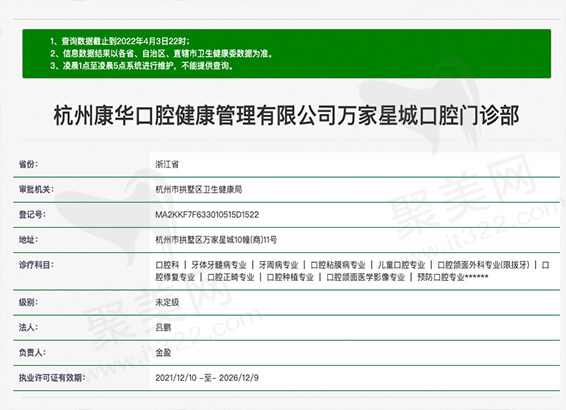Click the 牙体牙髓病专业 entry
The height and width of the screenshot is (410, 566).
pos(219,265)
